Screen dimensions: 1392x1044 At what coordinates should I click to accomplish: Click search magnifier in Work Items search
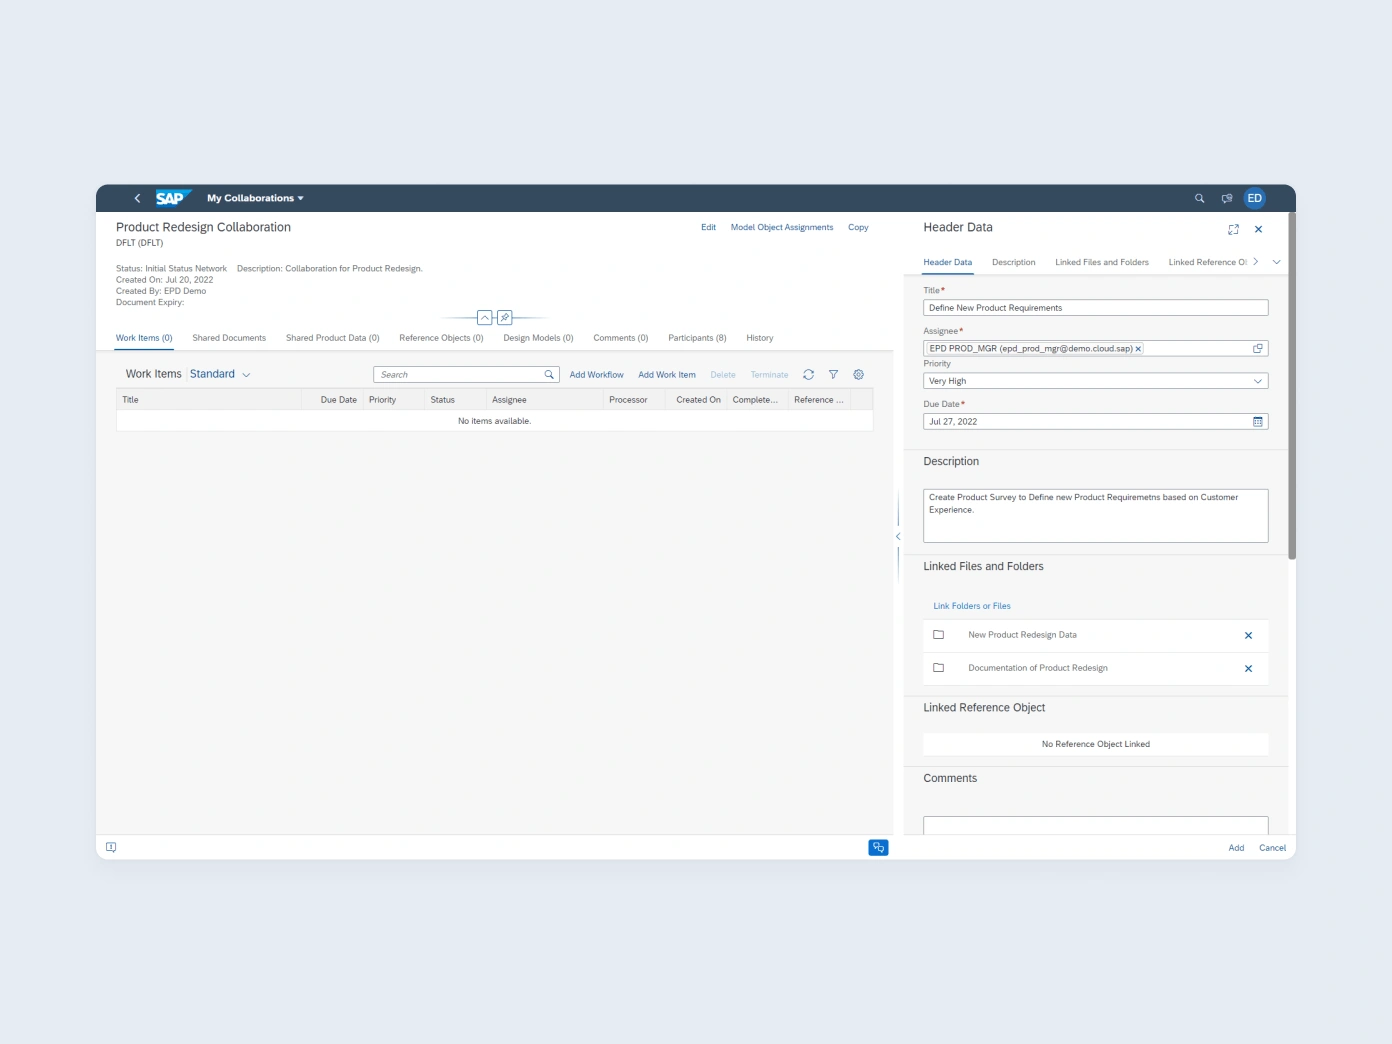point(549,374)
